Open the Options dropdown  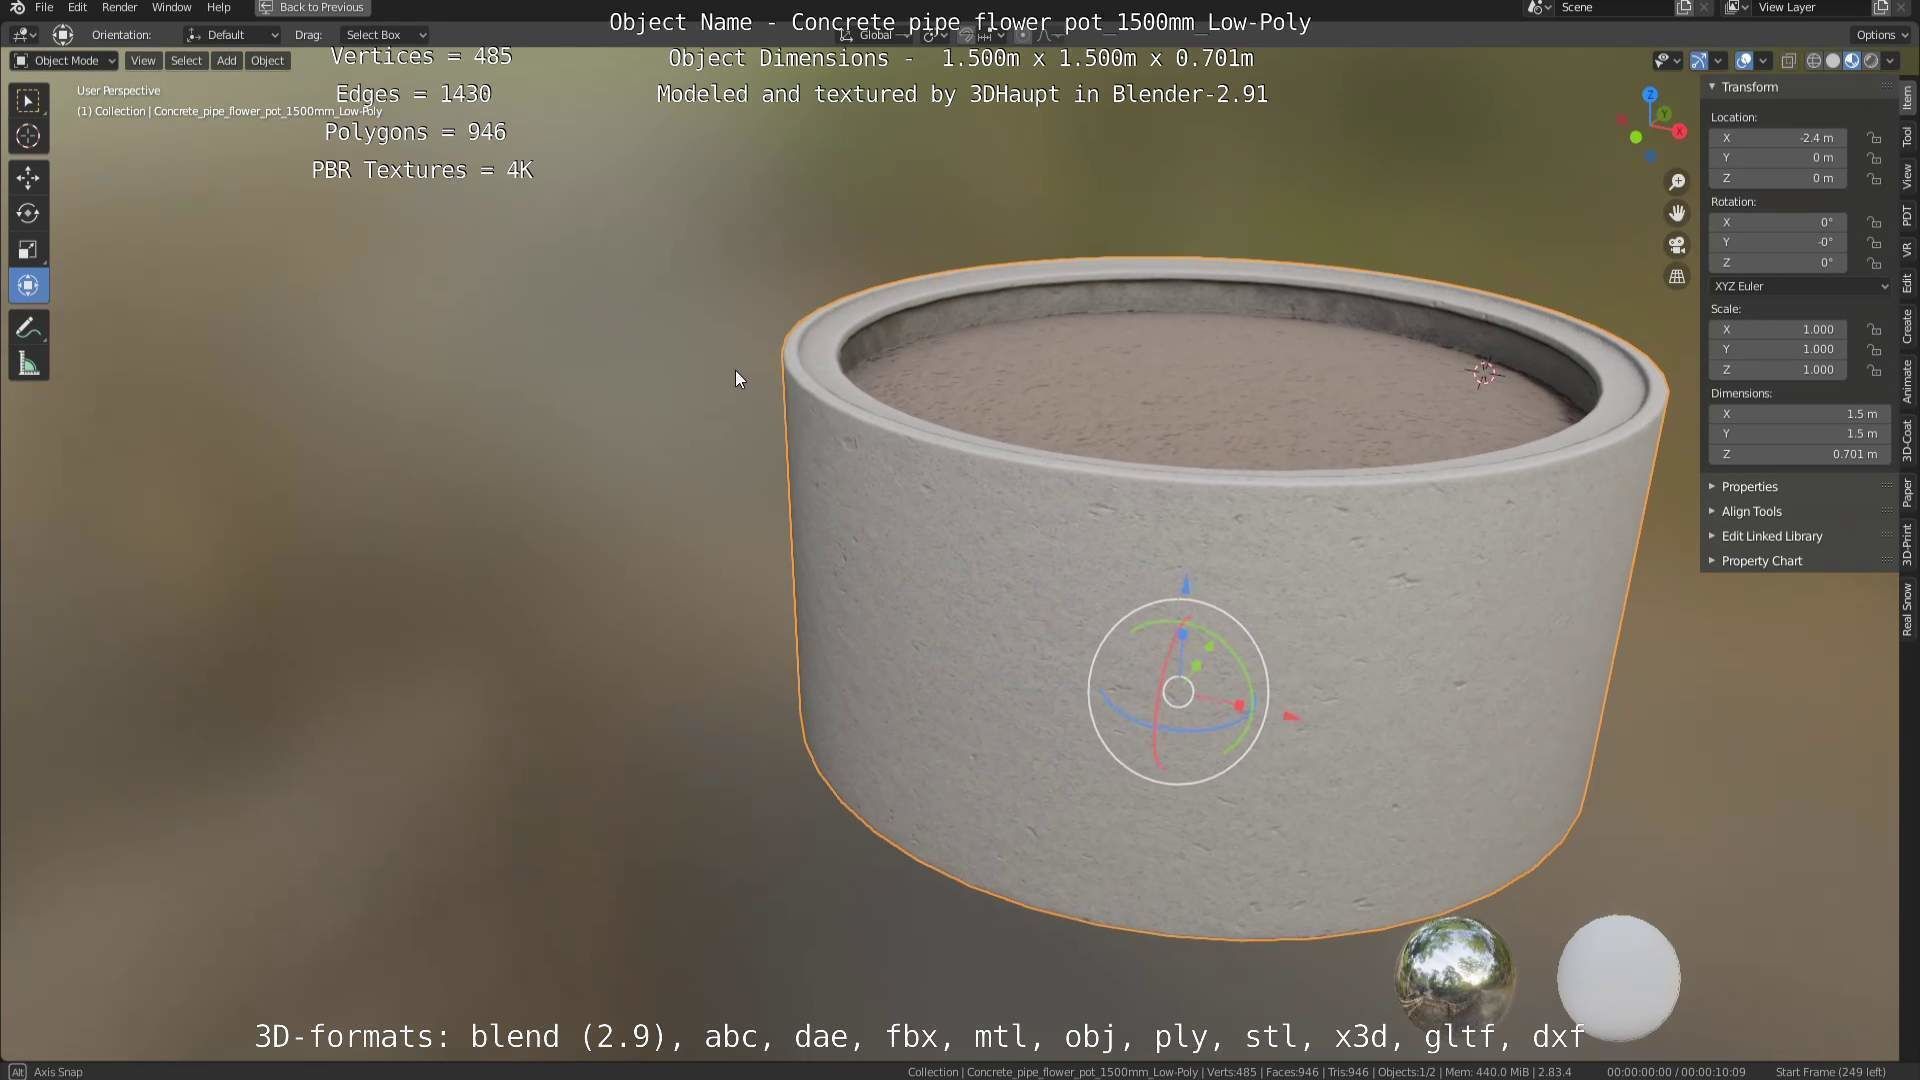tap(1882, 35)
